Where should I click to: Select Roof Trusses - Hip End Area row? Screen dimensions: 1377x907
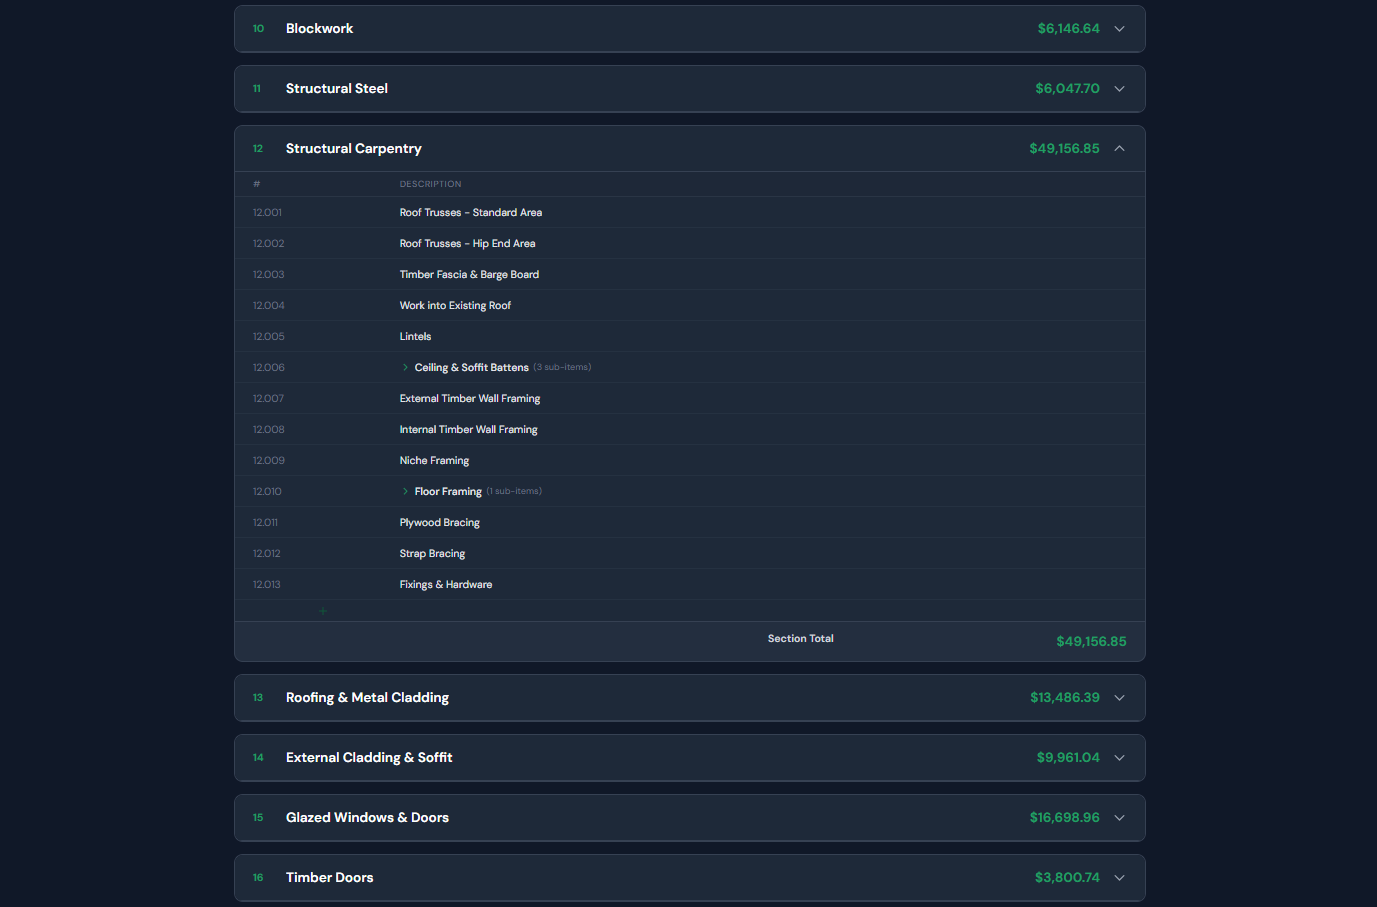(690, 244)
